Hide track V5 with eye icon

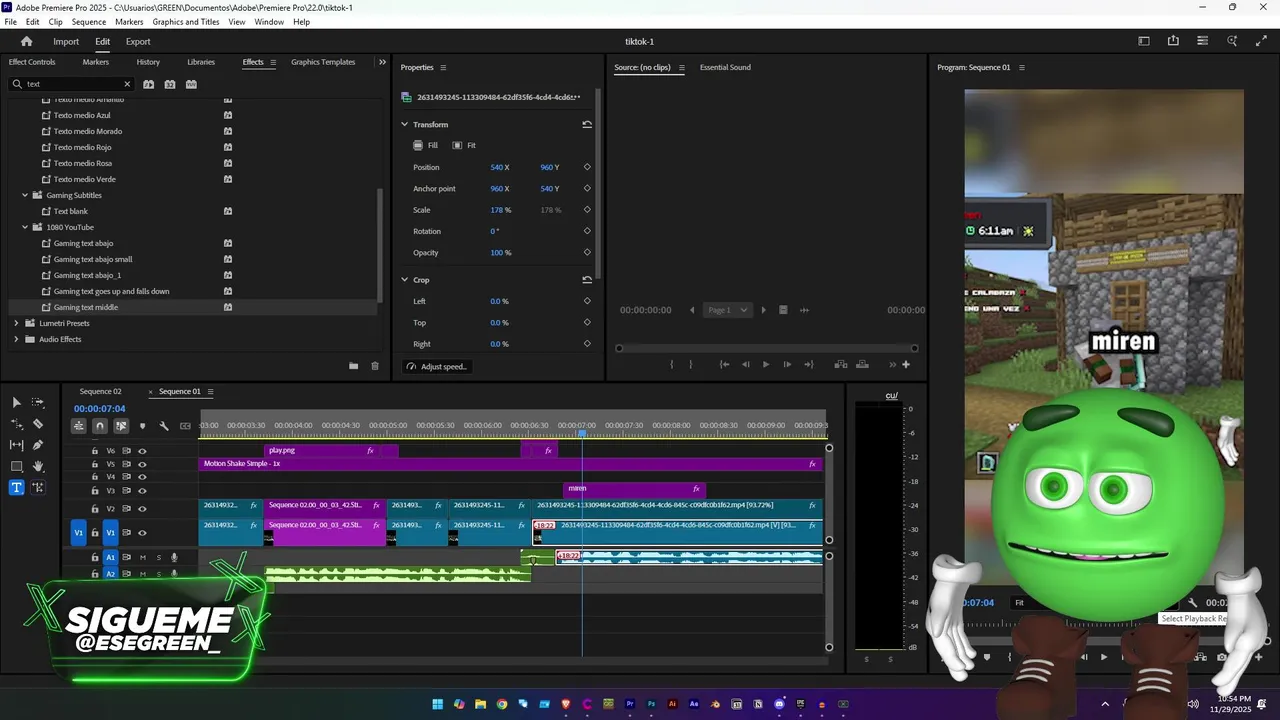(x=142, y=464)
